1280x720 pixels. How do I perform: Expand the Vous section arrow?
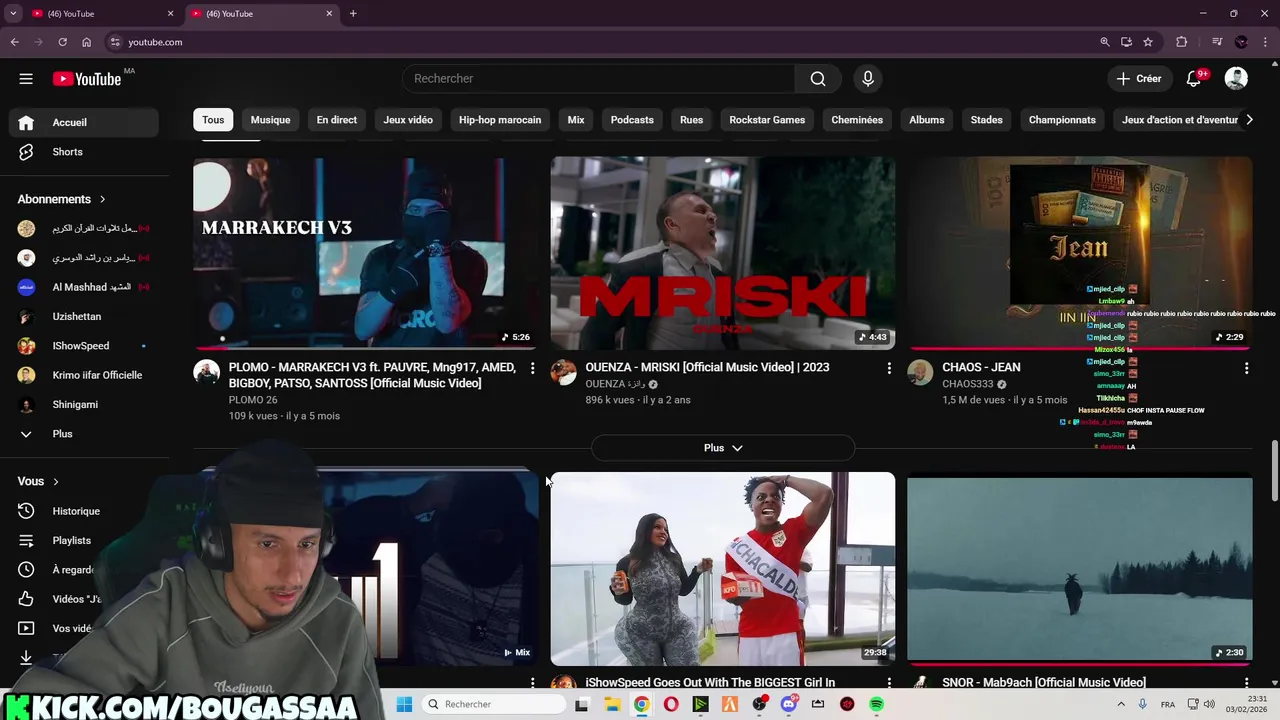coord(55,482)
